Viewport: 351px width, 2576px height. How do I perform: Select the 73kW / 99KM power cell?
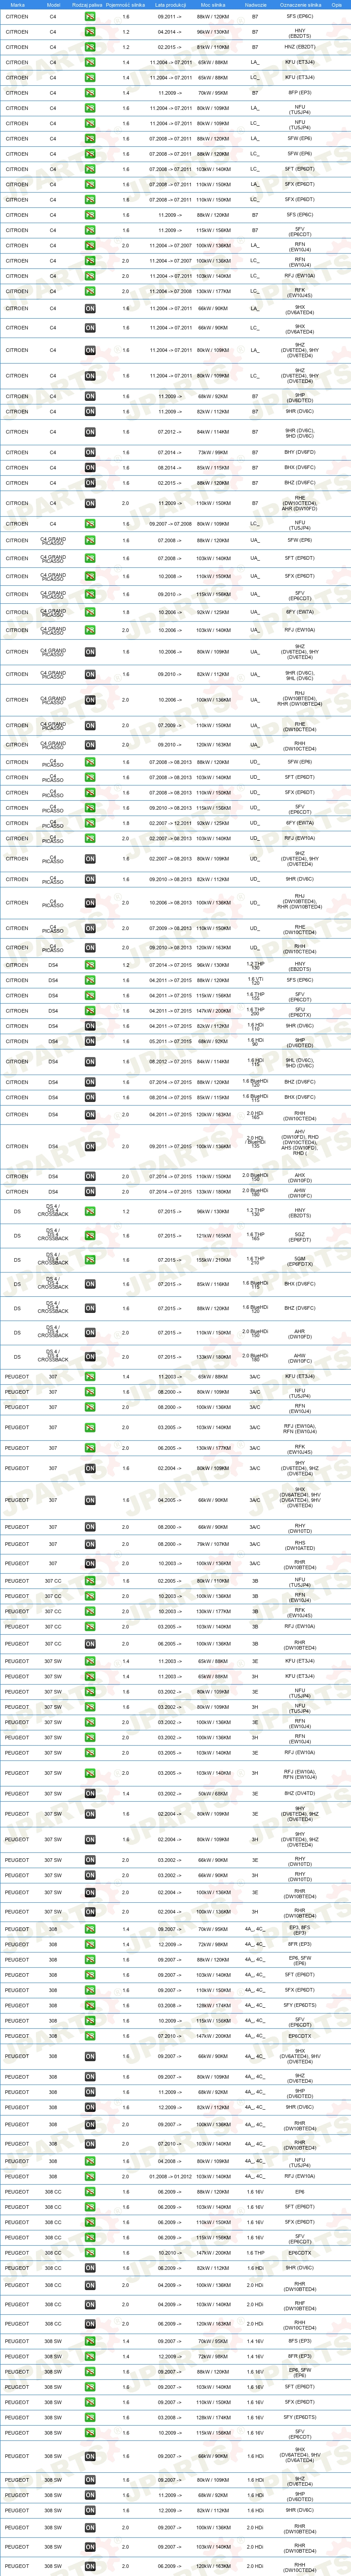click(213, 452)
